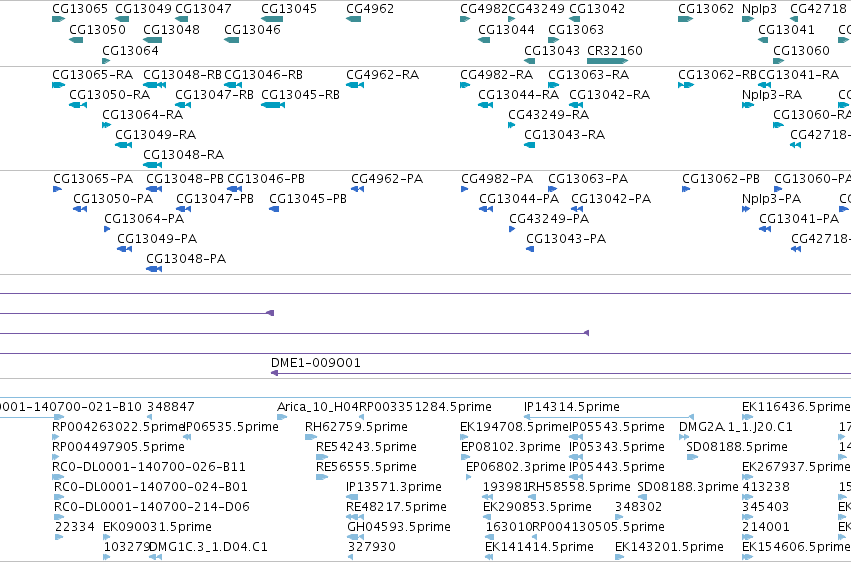Click the CG13060 gene label
The width and height of the screenshot is (851, 562).
tap(801, 50)
